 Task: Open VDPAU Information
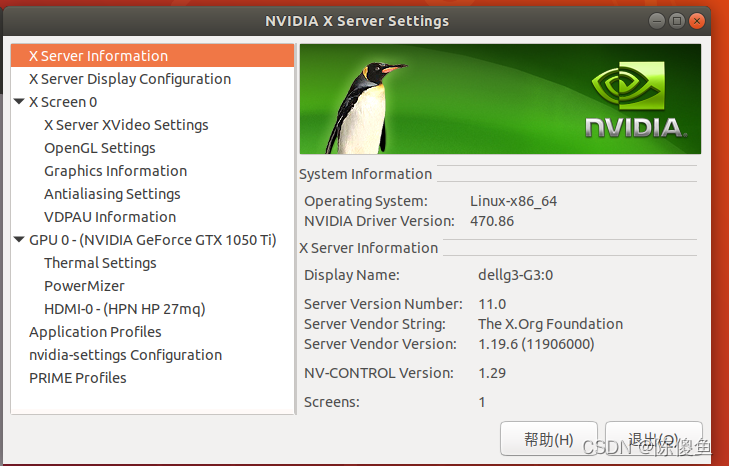152,217
